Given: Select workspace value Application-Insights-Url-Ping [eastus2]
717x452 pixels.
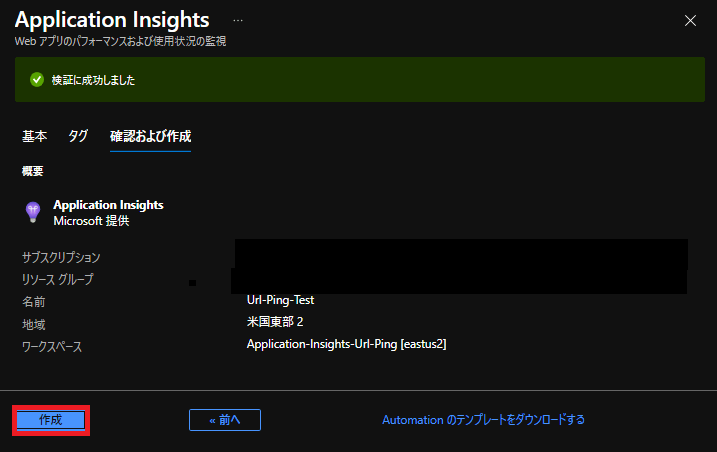Looking at the screenshot, I should click(347, 344).
